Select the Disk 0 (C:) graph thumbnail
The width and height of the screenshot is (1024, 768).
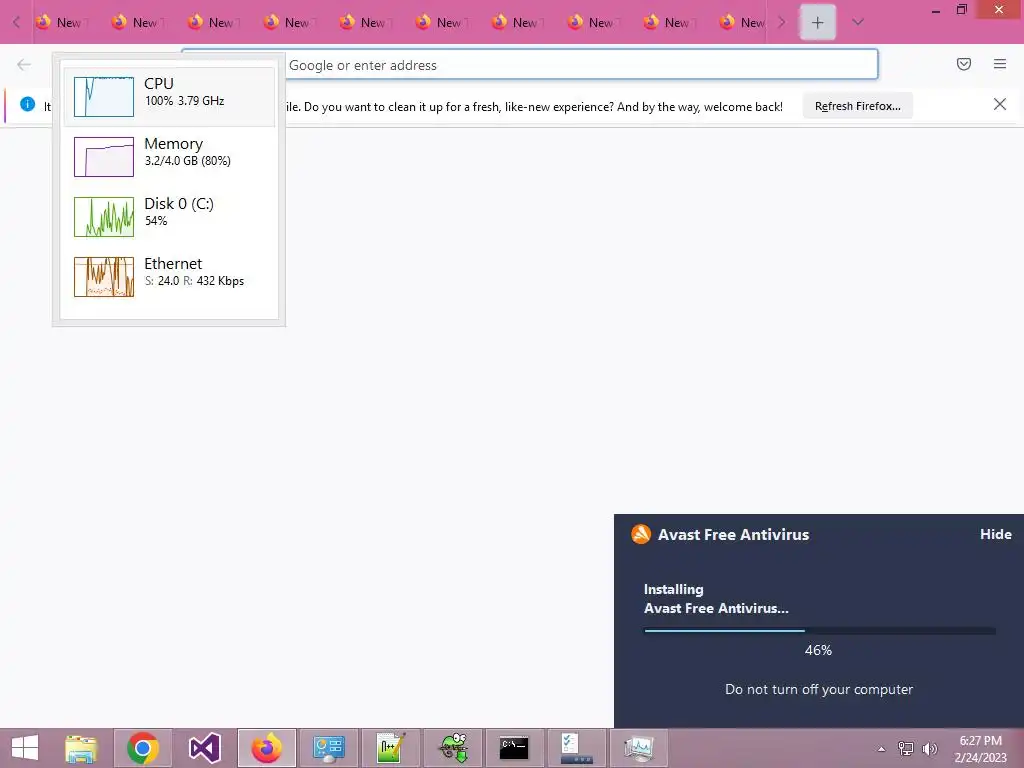pos(104,217)
